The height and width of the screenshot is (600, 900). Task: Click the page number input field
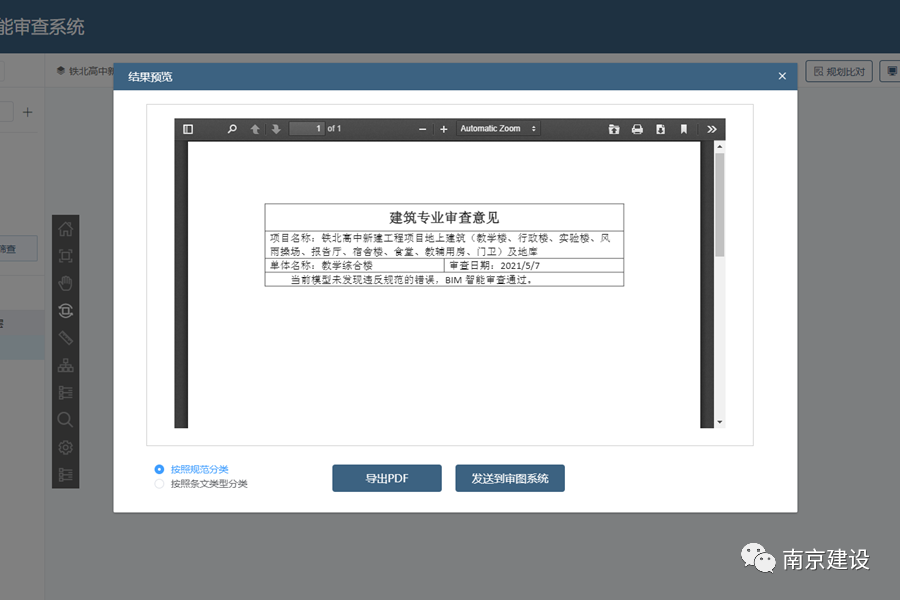[306, 128]
